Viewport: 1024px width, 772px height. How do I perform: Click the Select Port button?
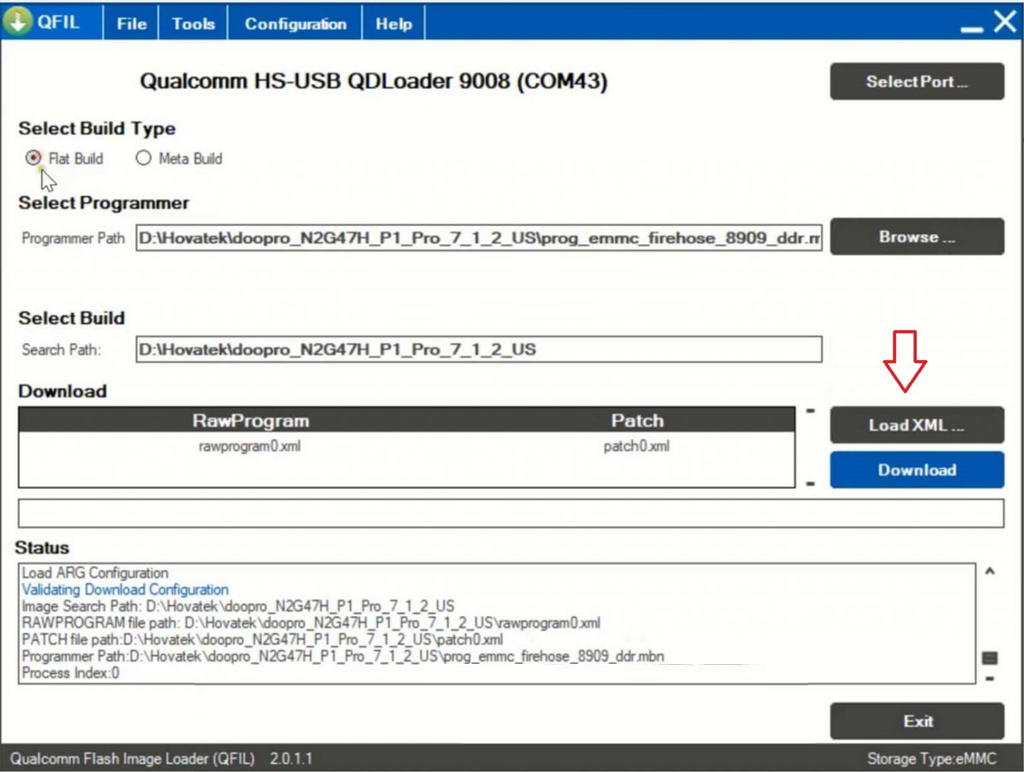pyautogui.click(x=916, y=82)
